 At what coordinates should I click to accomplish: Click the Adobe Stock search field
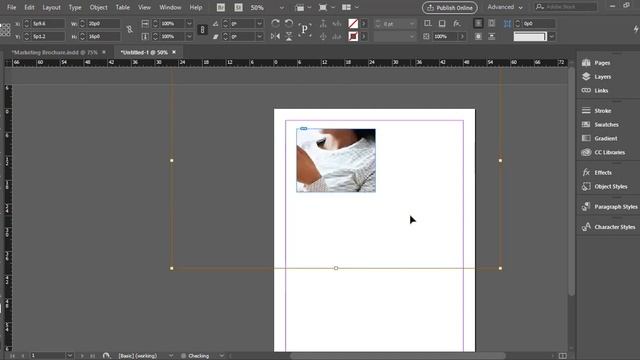(x=565, y=7)
